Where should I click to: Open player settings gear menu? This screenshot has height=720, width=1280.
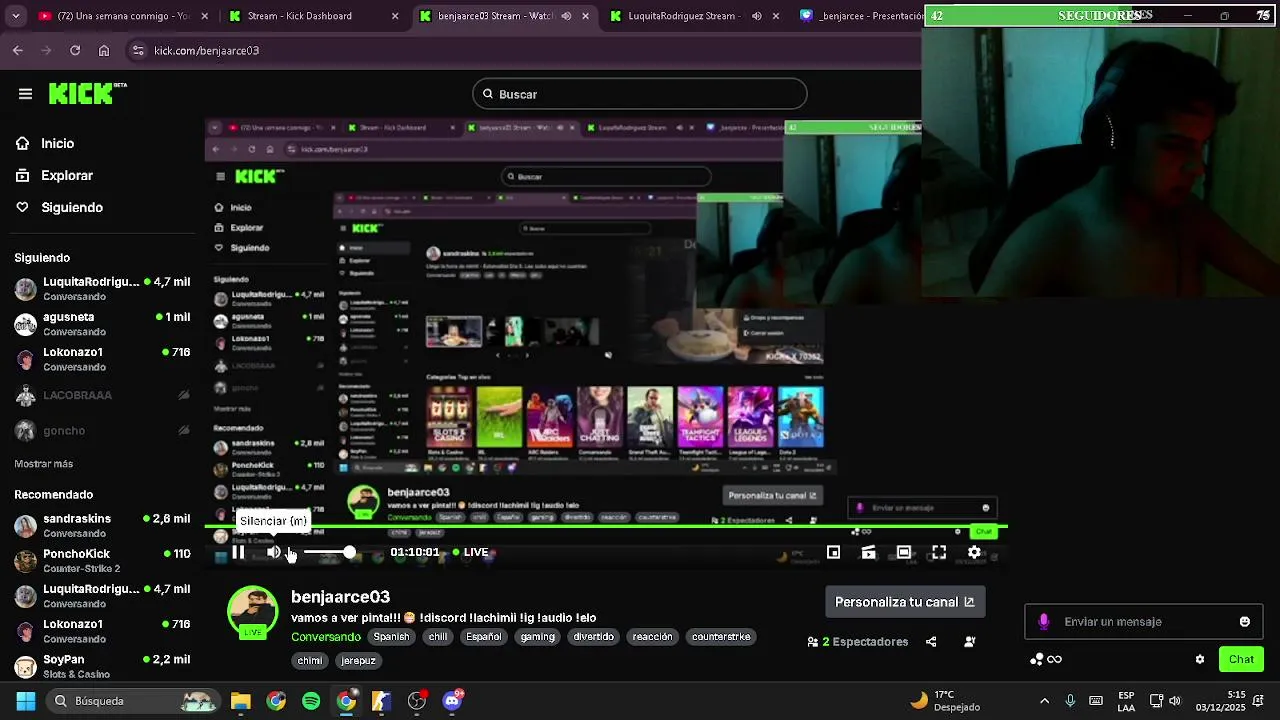pyautogui.click(x=974, y=552)
